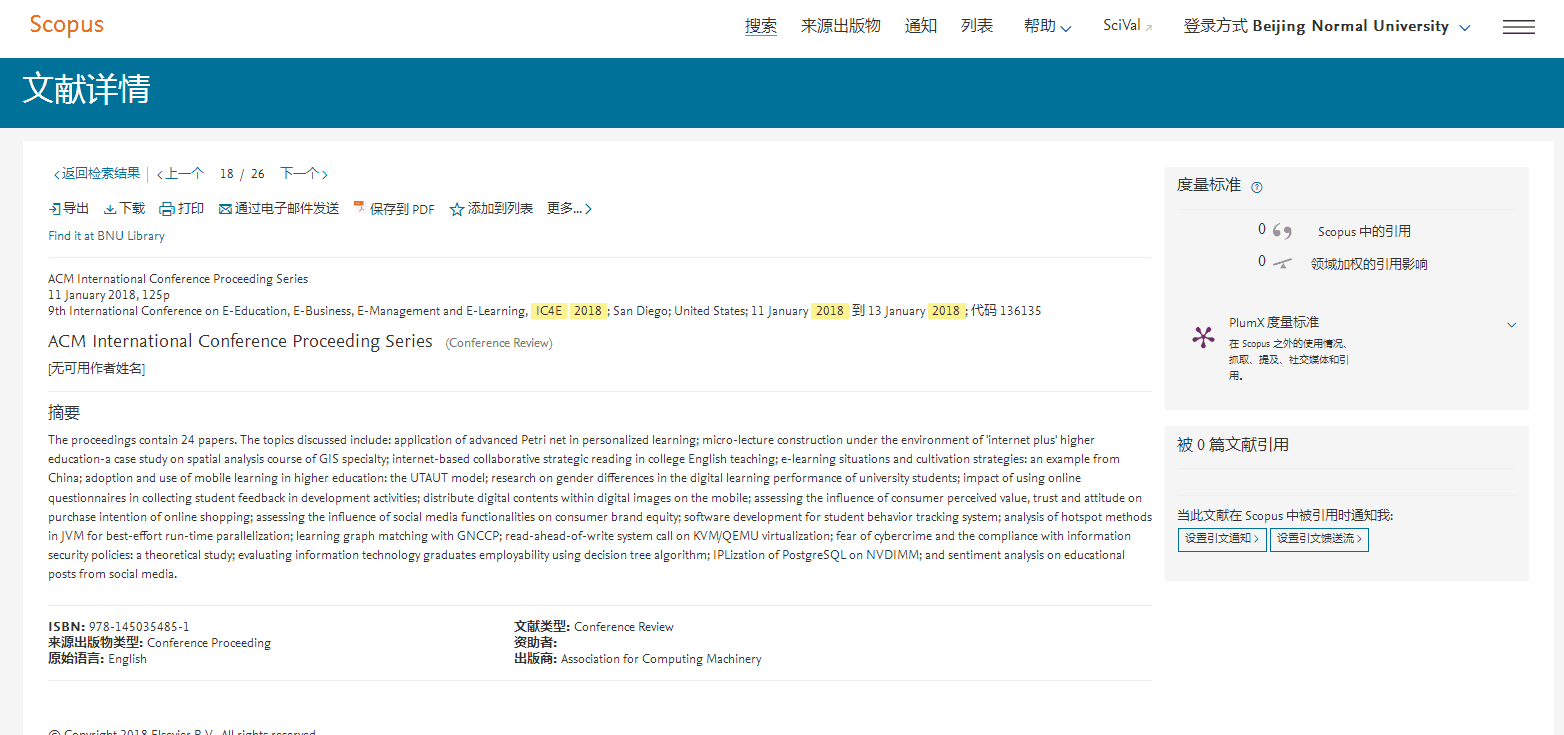Image resolution: width=1564 pixels, height=735 pixels.
Task: Click 领域加权的引用影响 metric label
Action: click(x=1369, y=264)
